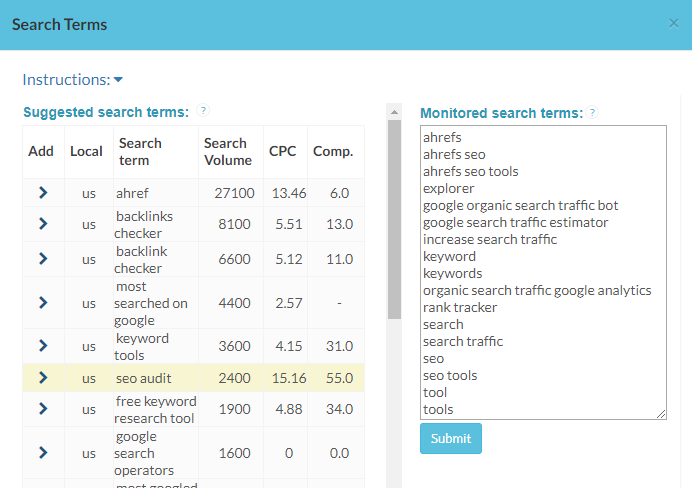This screenshot has height=488, width=692.
Task: Click CPC value 15.16
Action: 289,378
